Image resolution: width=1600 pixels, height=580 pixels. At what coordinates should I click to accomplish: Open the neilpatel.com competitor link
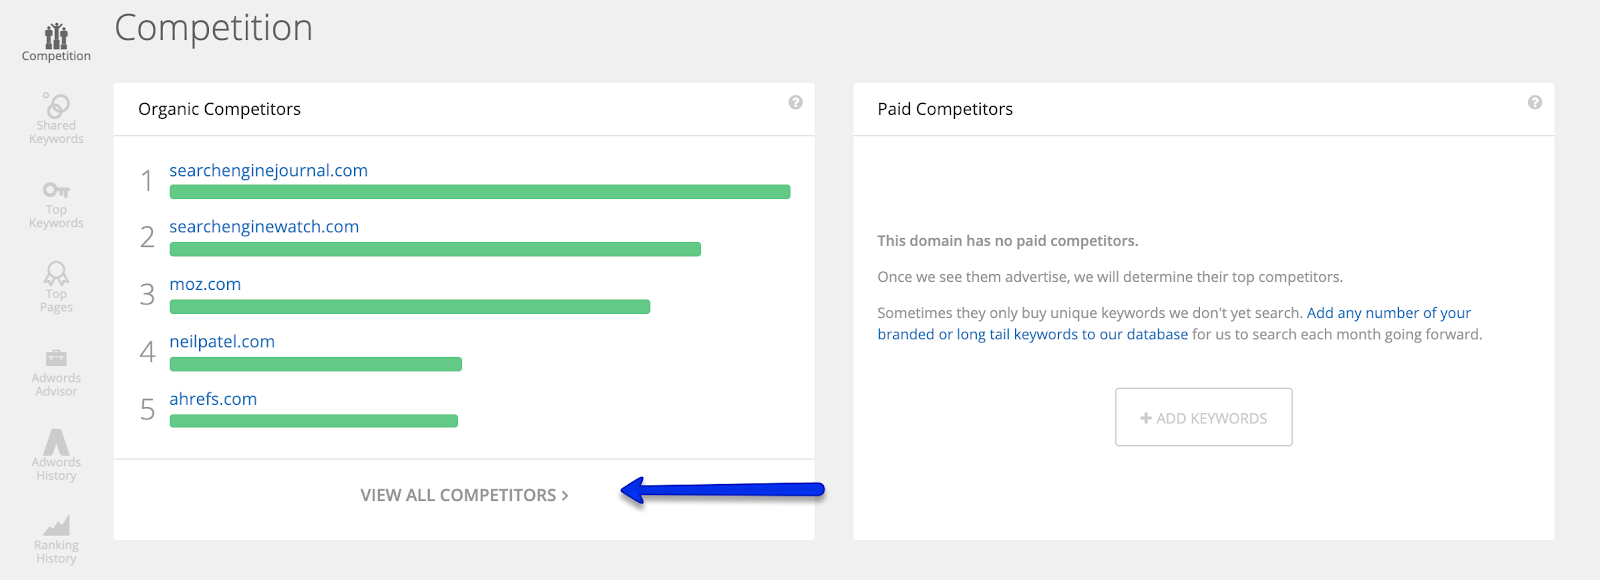[222, 342]
